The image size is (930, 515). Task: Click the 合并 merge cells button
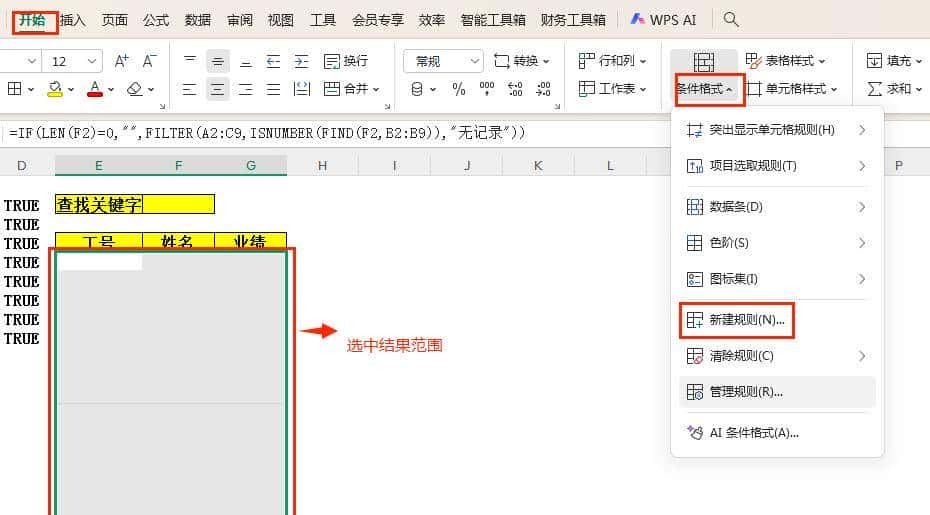click(x=346, y=89)
